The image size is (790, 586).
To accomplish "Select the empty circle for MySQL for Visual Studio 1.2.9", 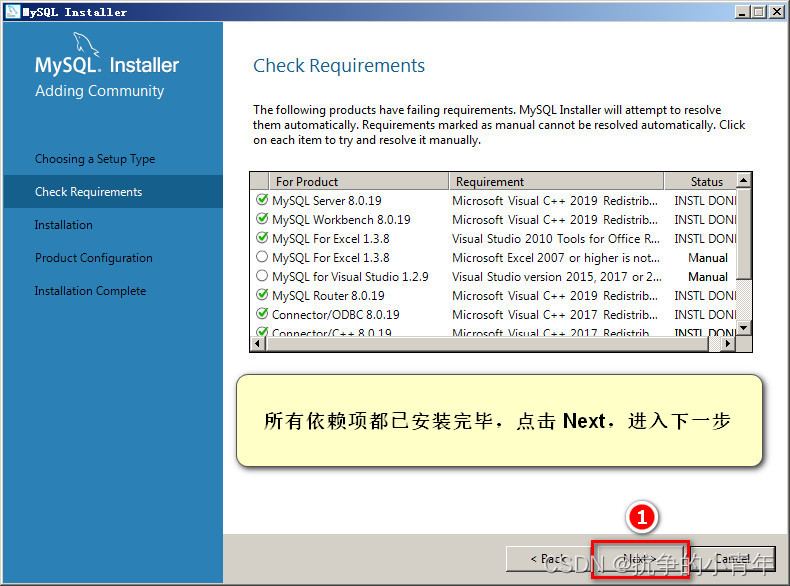I will tap(262, 276).
